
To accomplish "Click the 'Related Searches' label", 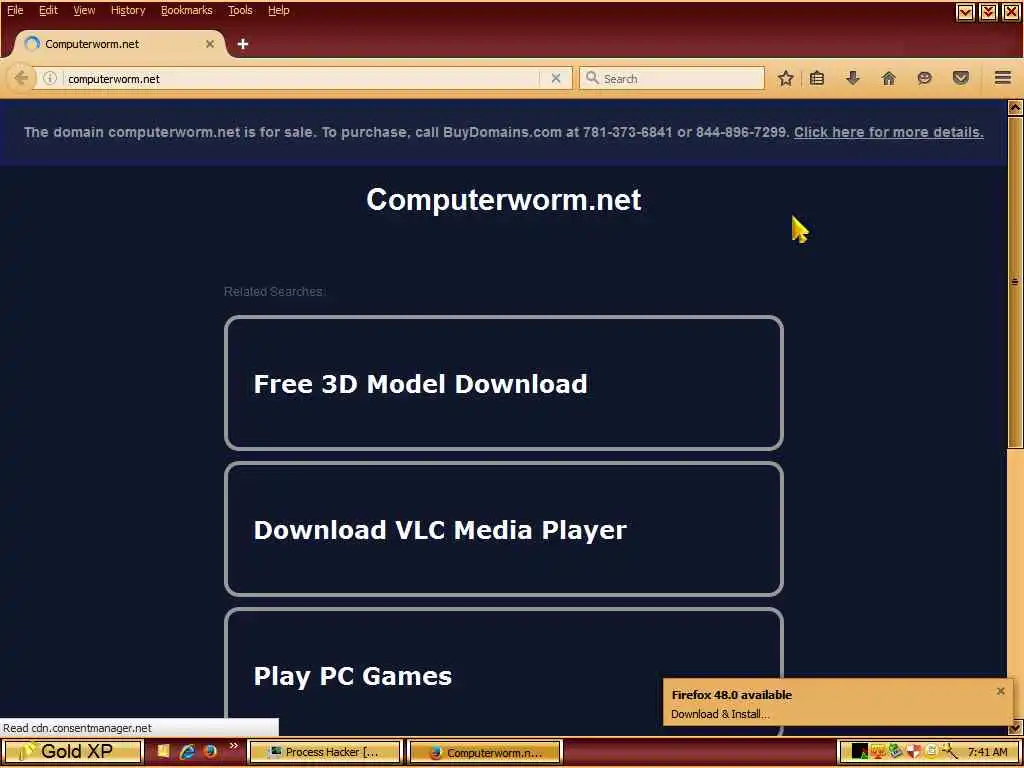I will (274, 291).
